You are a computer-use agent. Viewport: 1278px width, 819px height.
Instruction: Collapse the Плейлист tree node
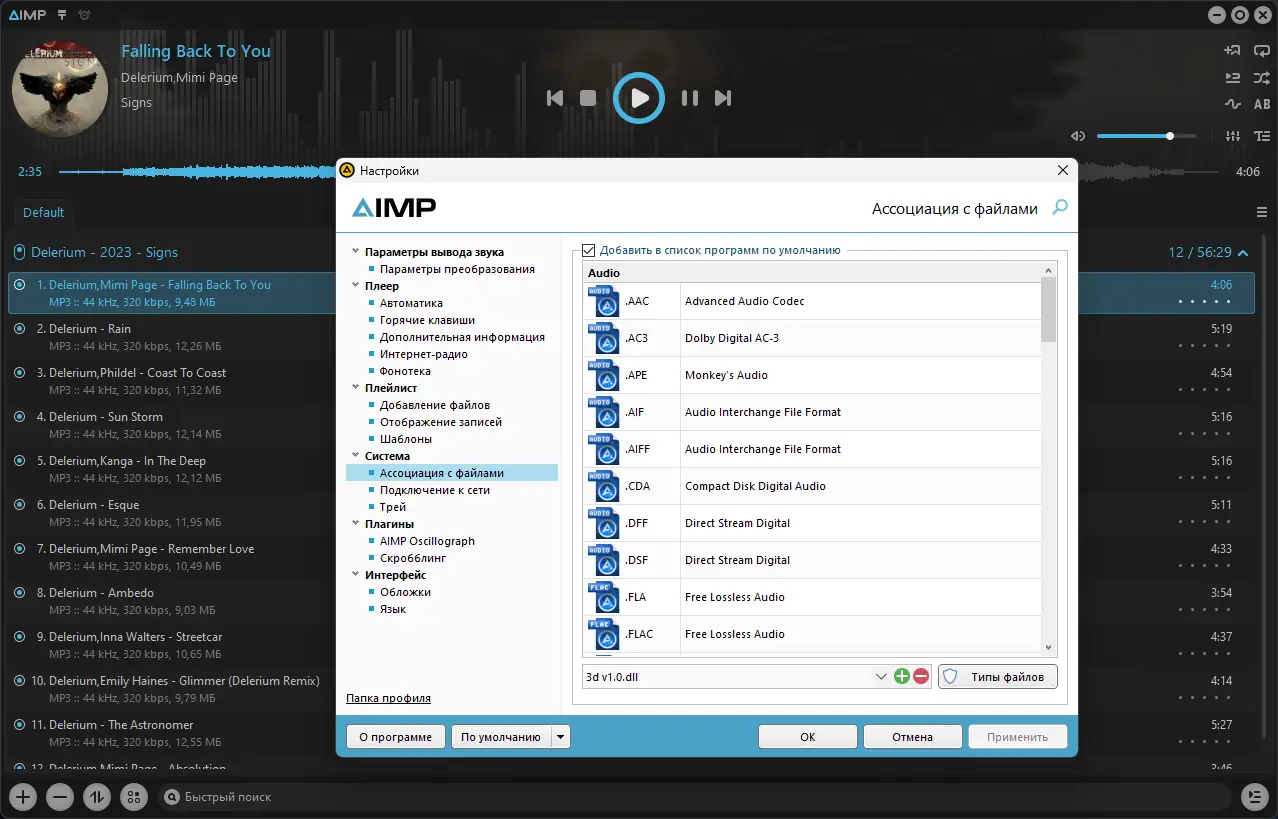355,388
